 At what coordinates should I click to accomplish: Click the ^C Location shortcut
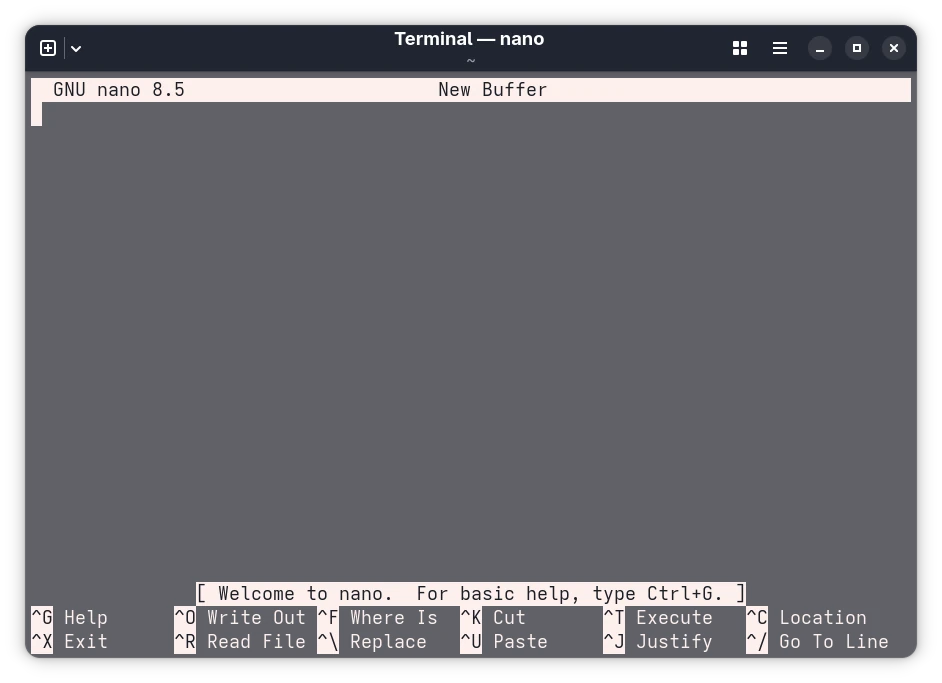pyautogui.click(x=806, y=618)
